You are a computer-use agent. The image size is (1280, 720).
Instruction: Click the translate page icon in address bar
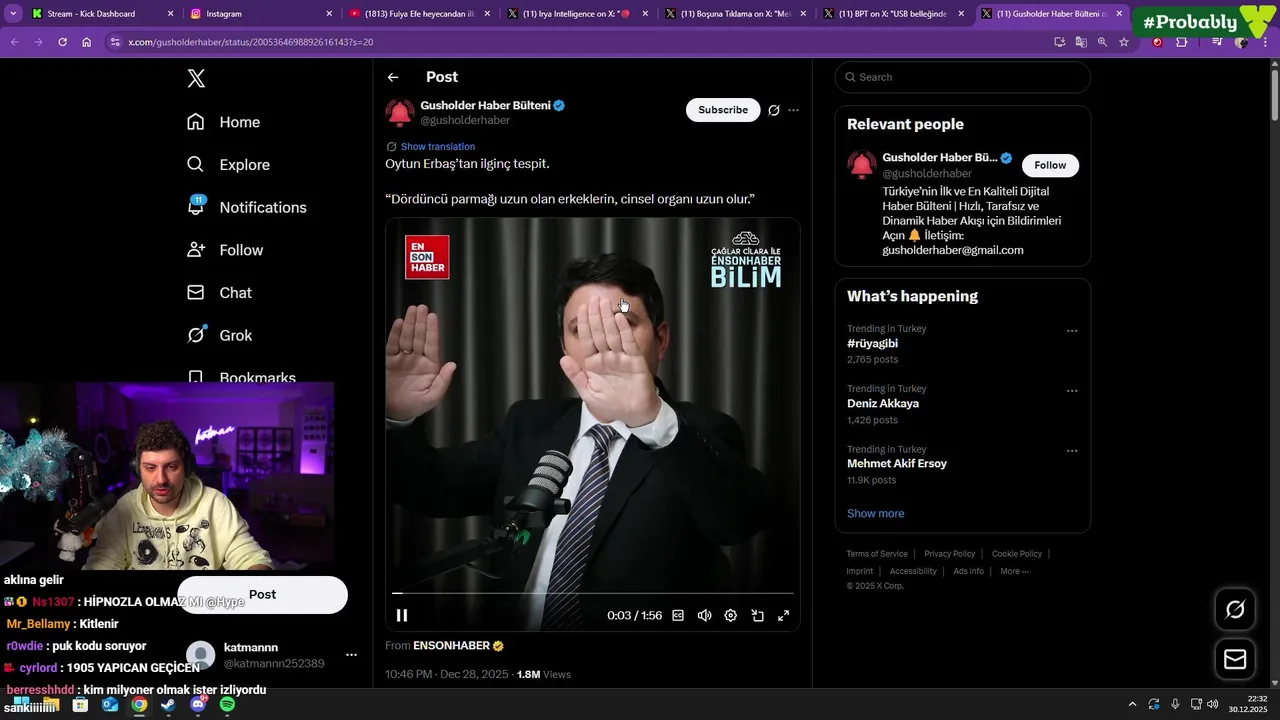click(1081, 42)
